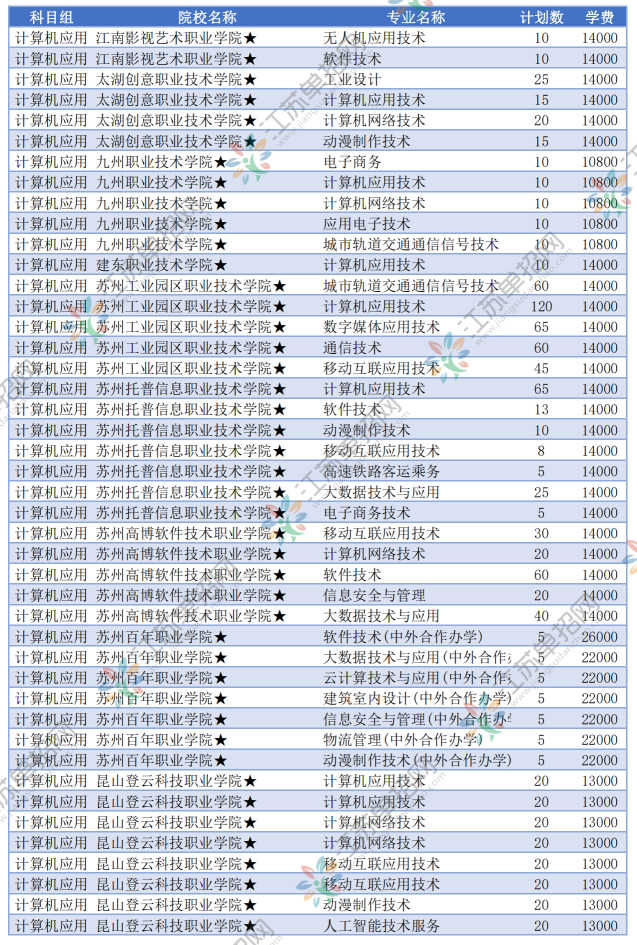Select the 通信技术 major cell
This screenshot has height=945, width=637.
(352, 348)
